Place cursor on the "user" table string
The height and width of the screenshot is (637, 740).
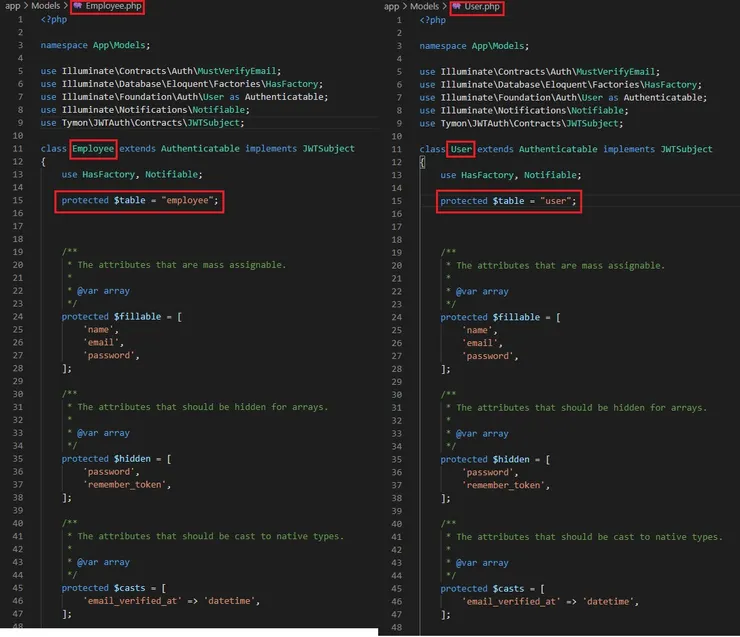tap(555, 201)
